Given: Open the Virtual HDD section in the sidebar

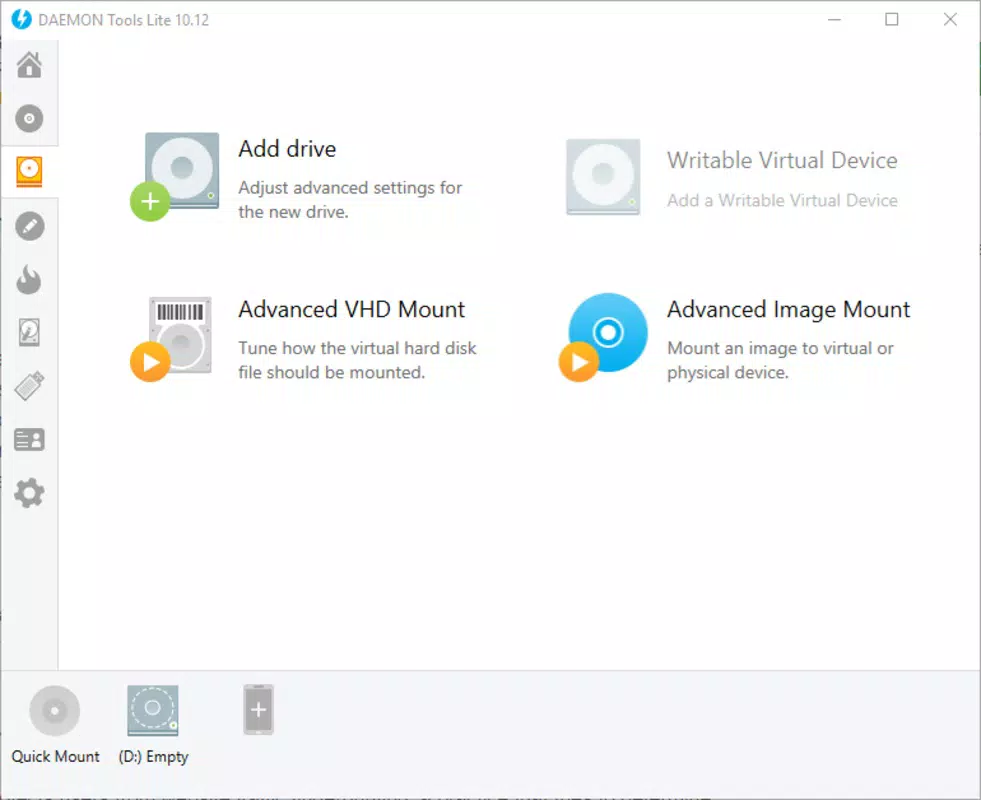Looking at the screenshot, I should (x=29, y=332).
